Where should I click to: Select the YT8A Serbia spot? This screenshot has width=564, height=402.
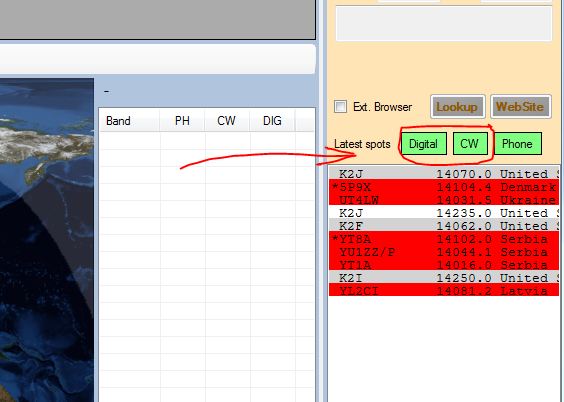(x=444, y=239)
